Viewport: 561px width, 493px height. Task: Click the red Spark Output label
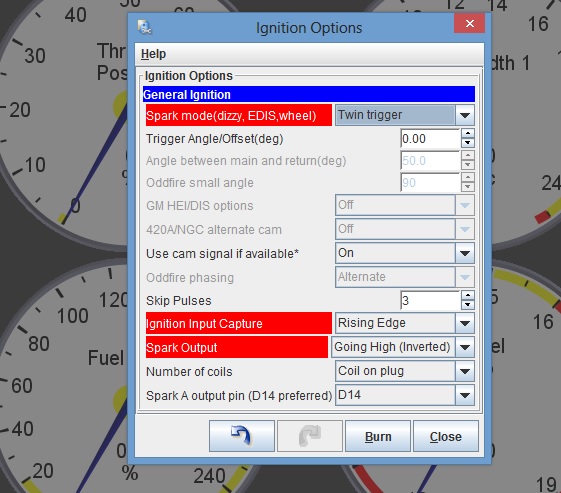click(237, 347)
